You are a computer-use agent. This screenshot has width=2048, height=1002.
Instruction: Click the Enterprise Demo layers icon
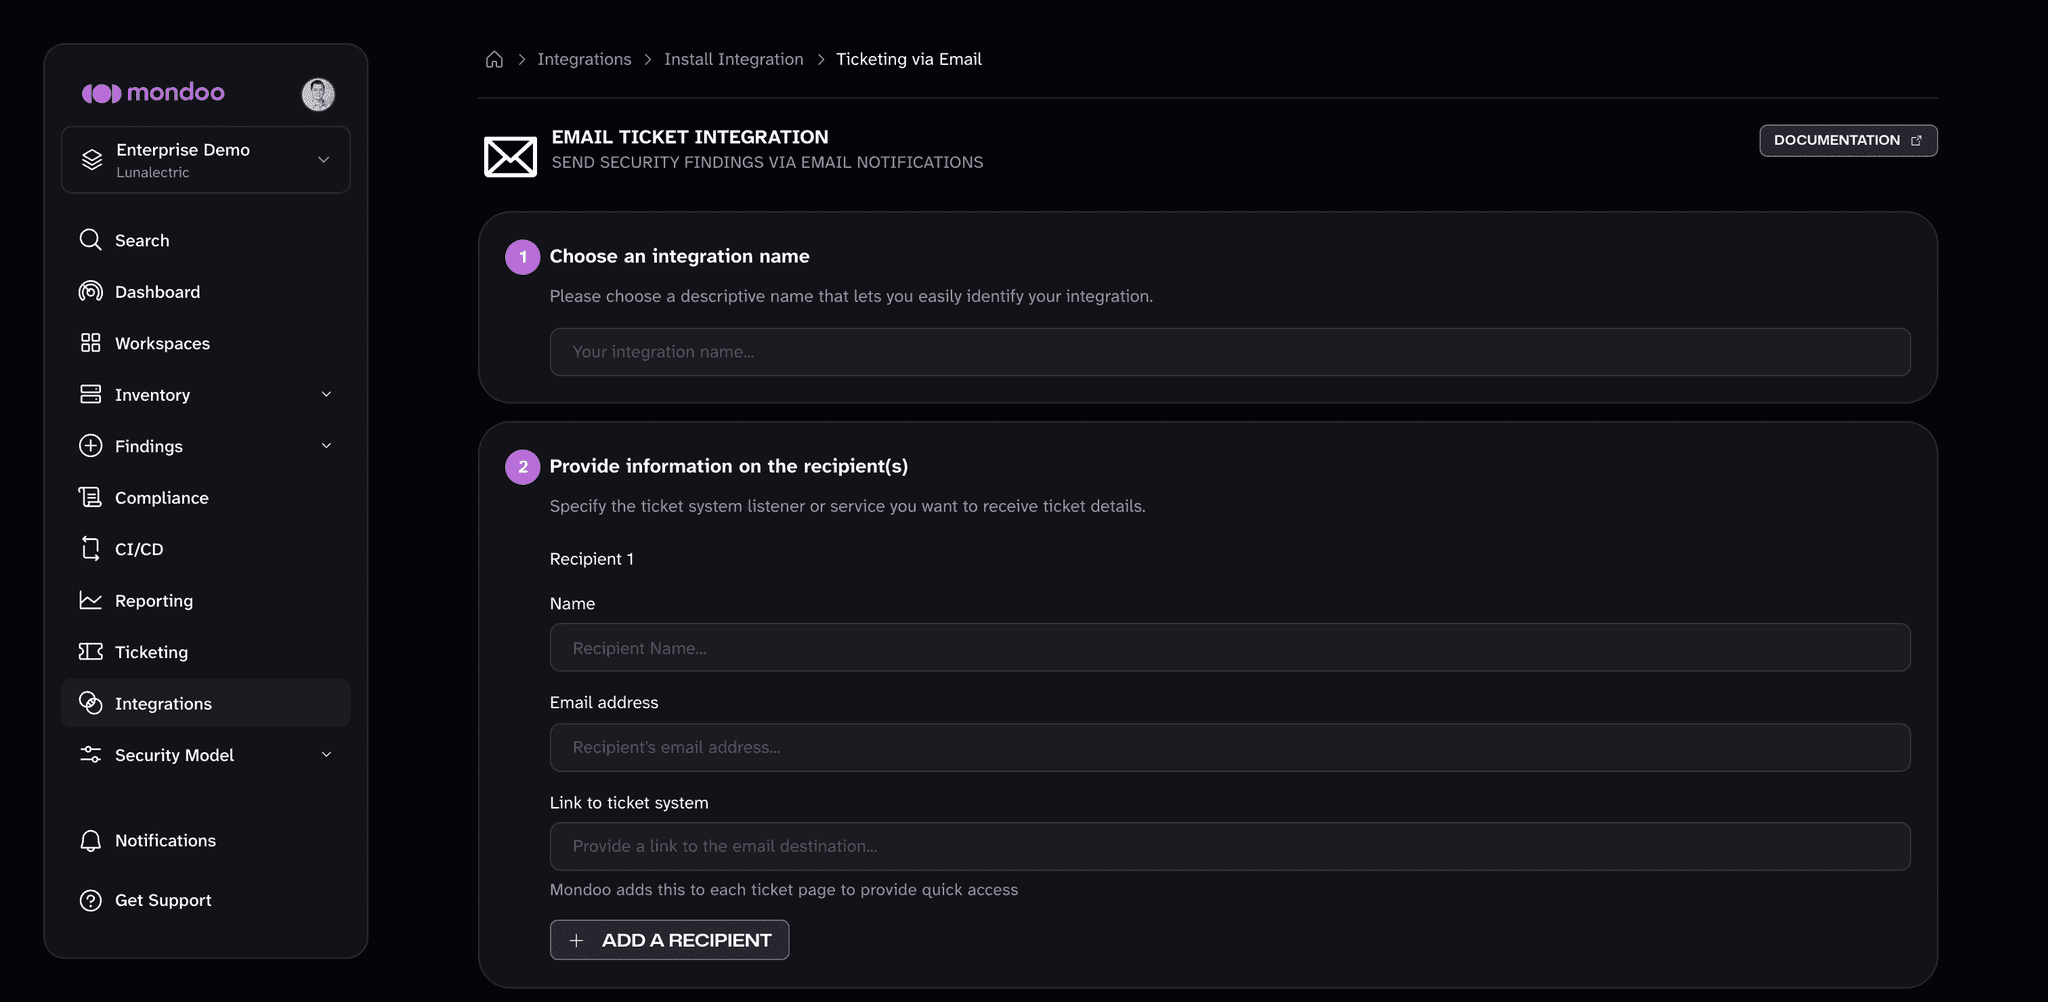tap(92, 160)
